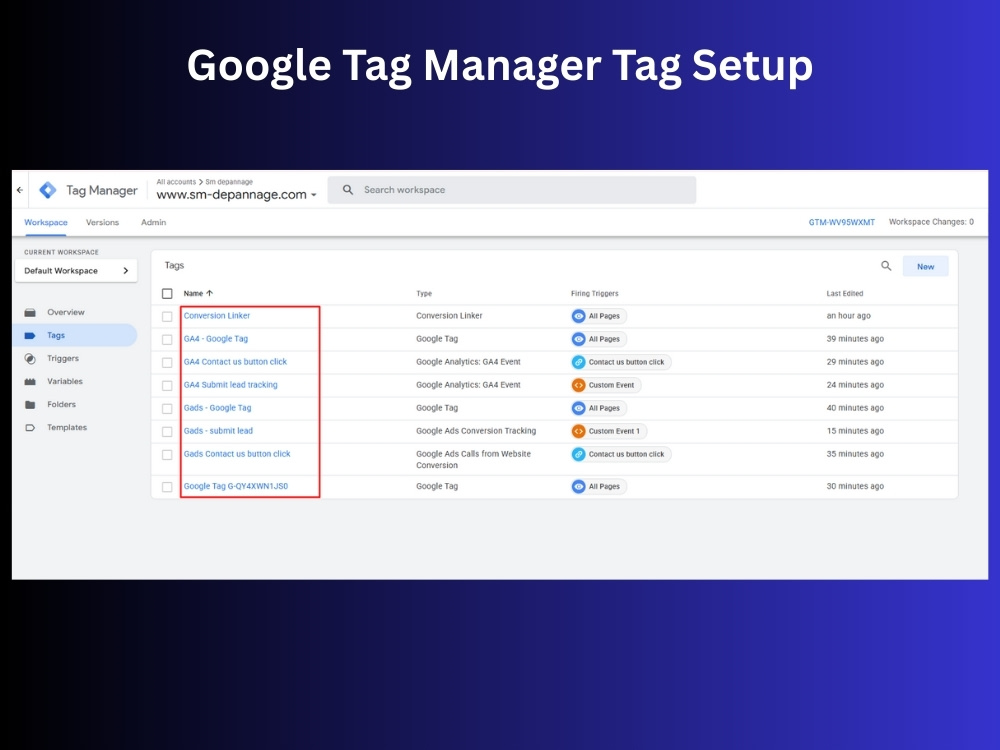The height and width of the screenshot is (750, 1000).
Task: Click the Variables icon in sidebar
Action: tap(30, 381)
